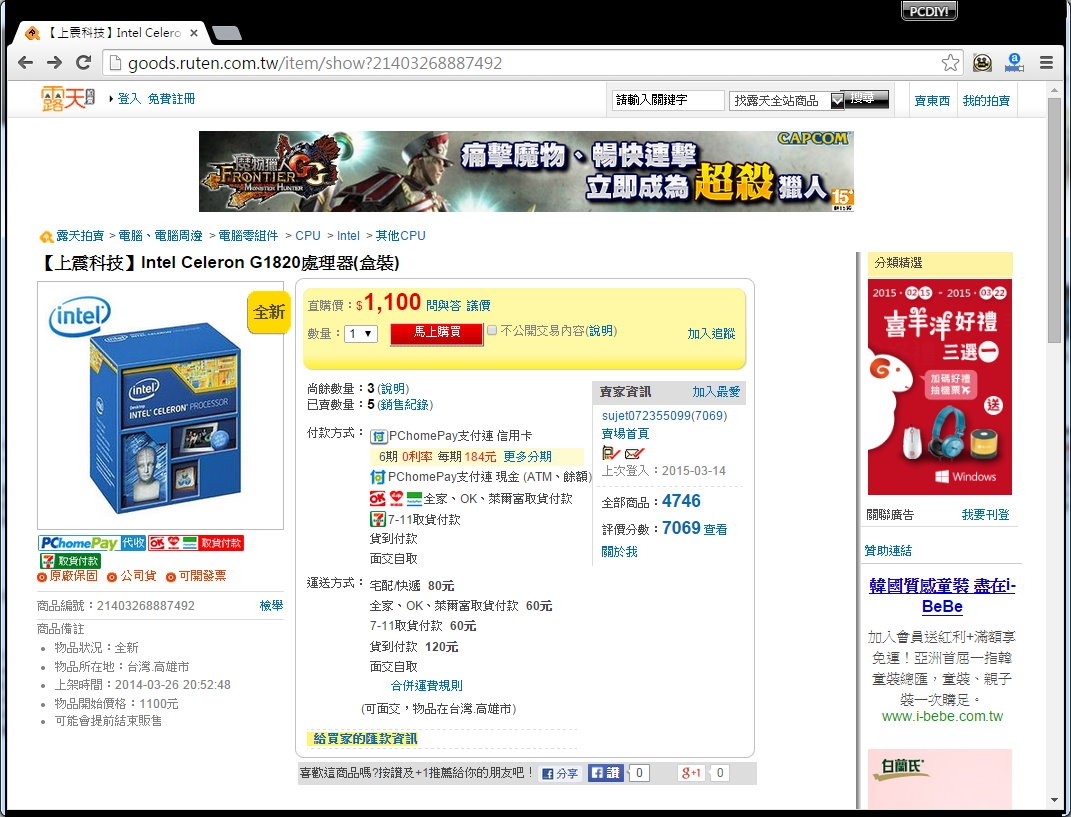Open the 我的拍賣 menu item
The height and width of the screenshot is (817, 1071).
coord(986,100)
